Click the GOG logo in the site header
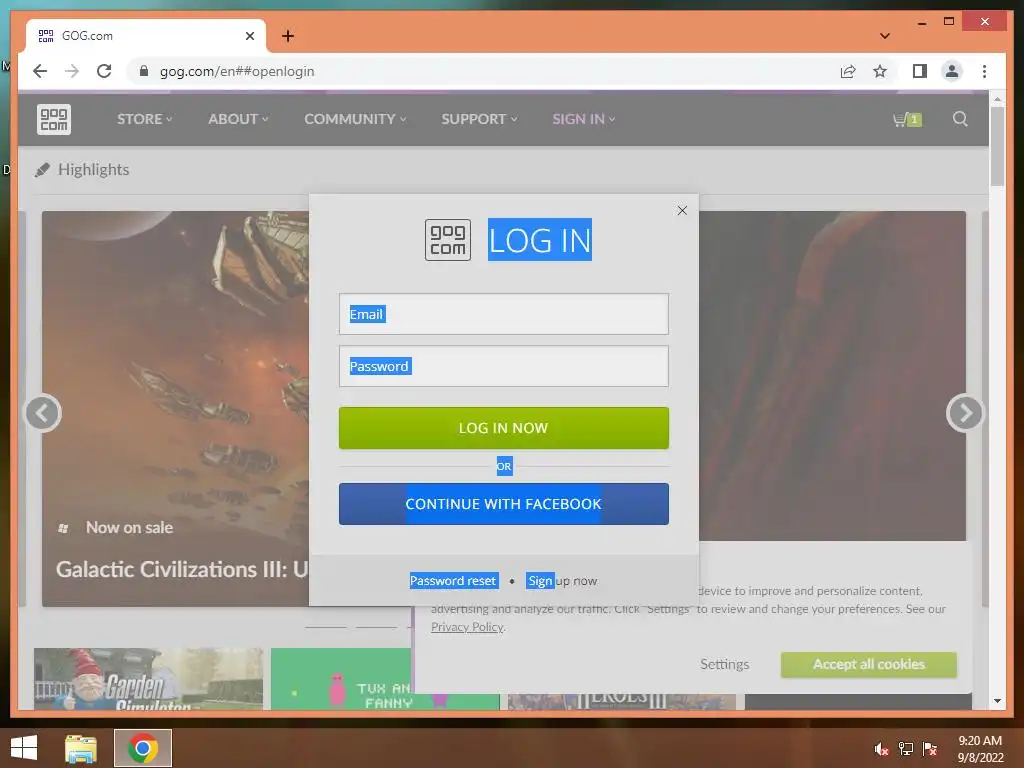1024x768 pixels. [54, 120]
